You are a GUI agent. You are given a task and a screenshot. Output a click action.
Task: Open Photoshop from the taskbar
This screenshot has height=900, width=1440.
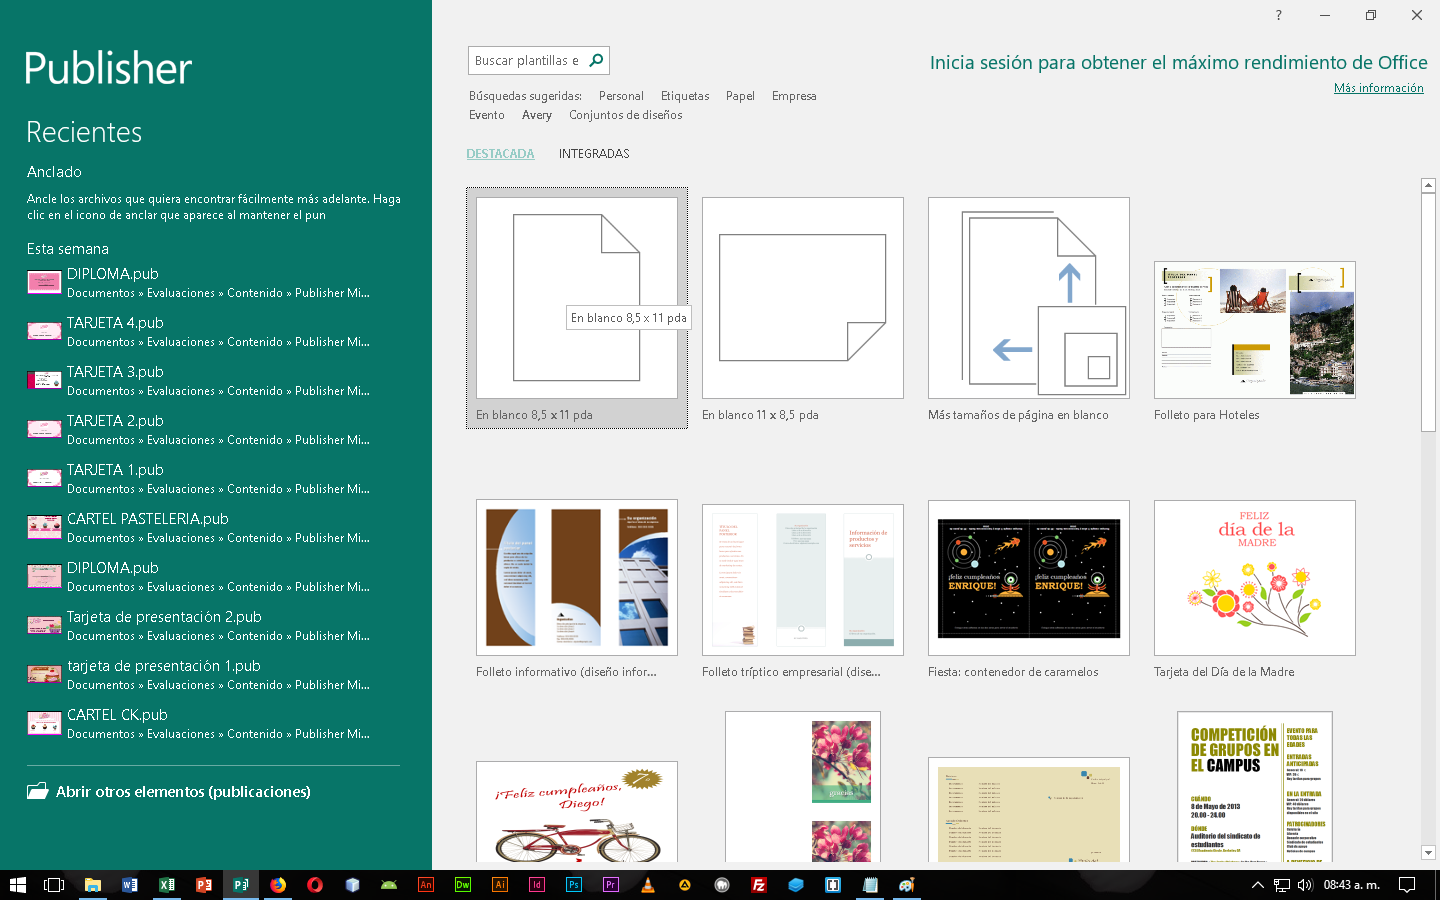pos(574,885)
